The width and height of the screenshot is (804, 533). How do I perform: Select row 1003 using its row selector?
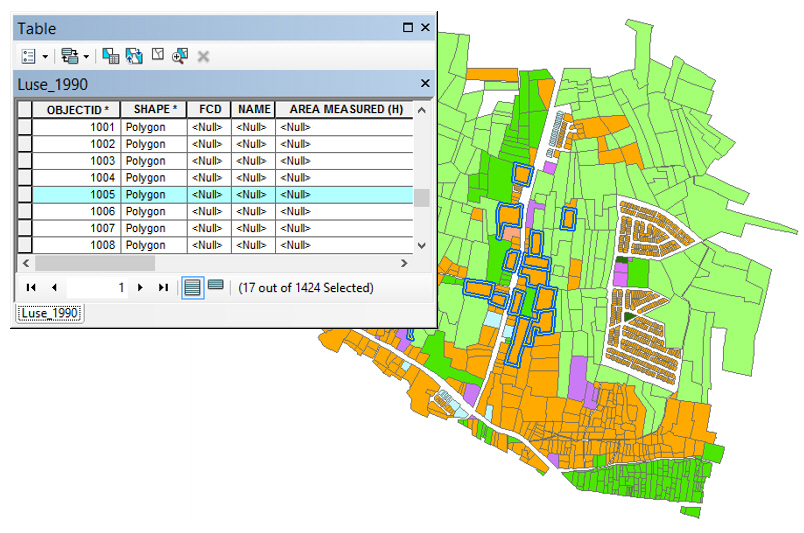[x=25, y=161]
